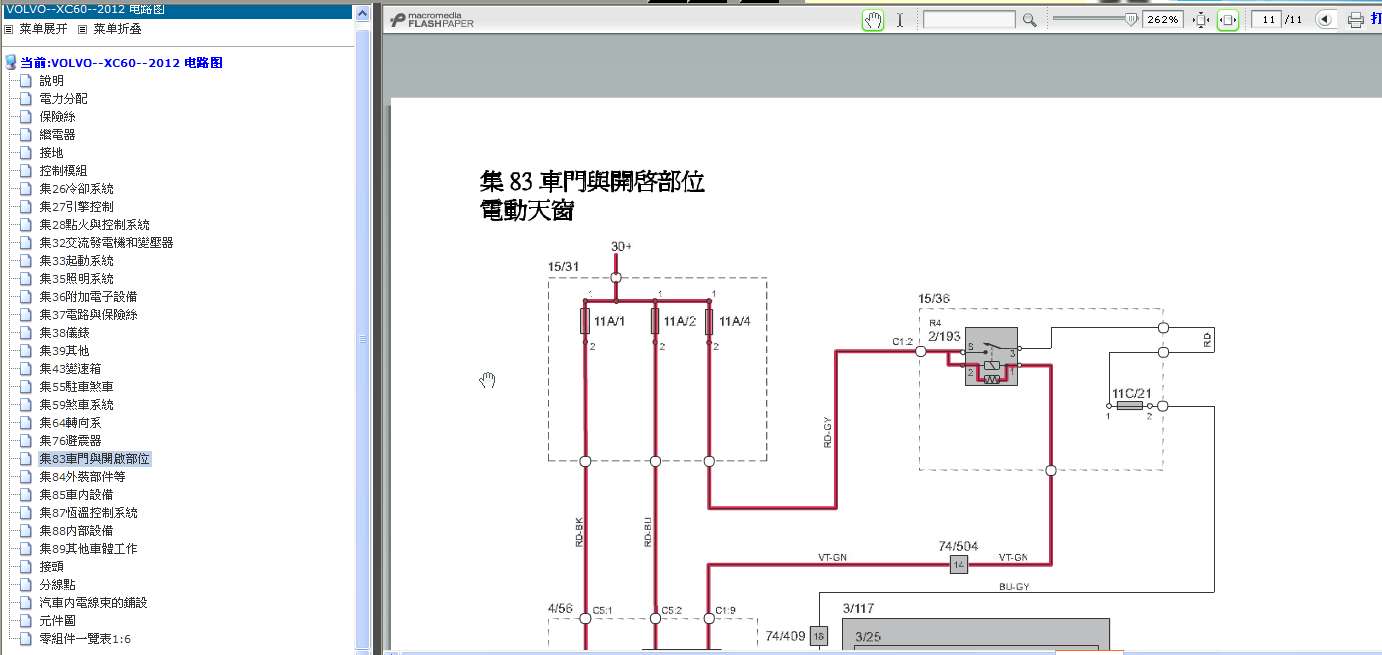Select the text selection cursor tool
This screenshot has width=1382, height=655.
coord(900,20)
